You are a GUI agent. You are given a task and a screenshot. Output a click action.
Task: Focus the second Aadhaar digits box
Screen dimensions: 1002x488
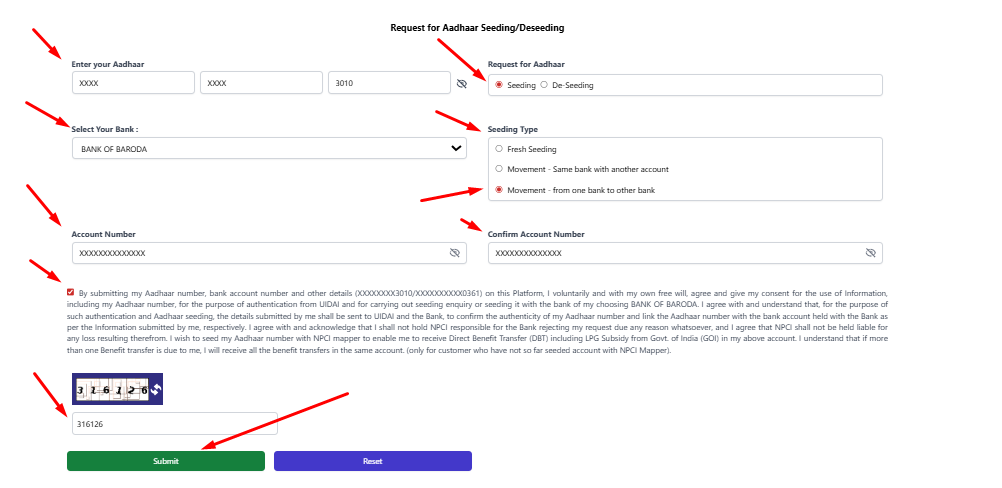coord(261,84)
